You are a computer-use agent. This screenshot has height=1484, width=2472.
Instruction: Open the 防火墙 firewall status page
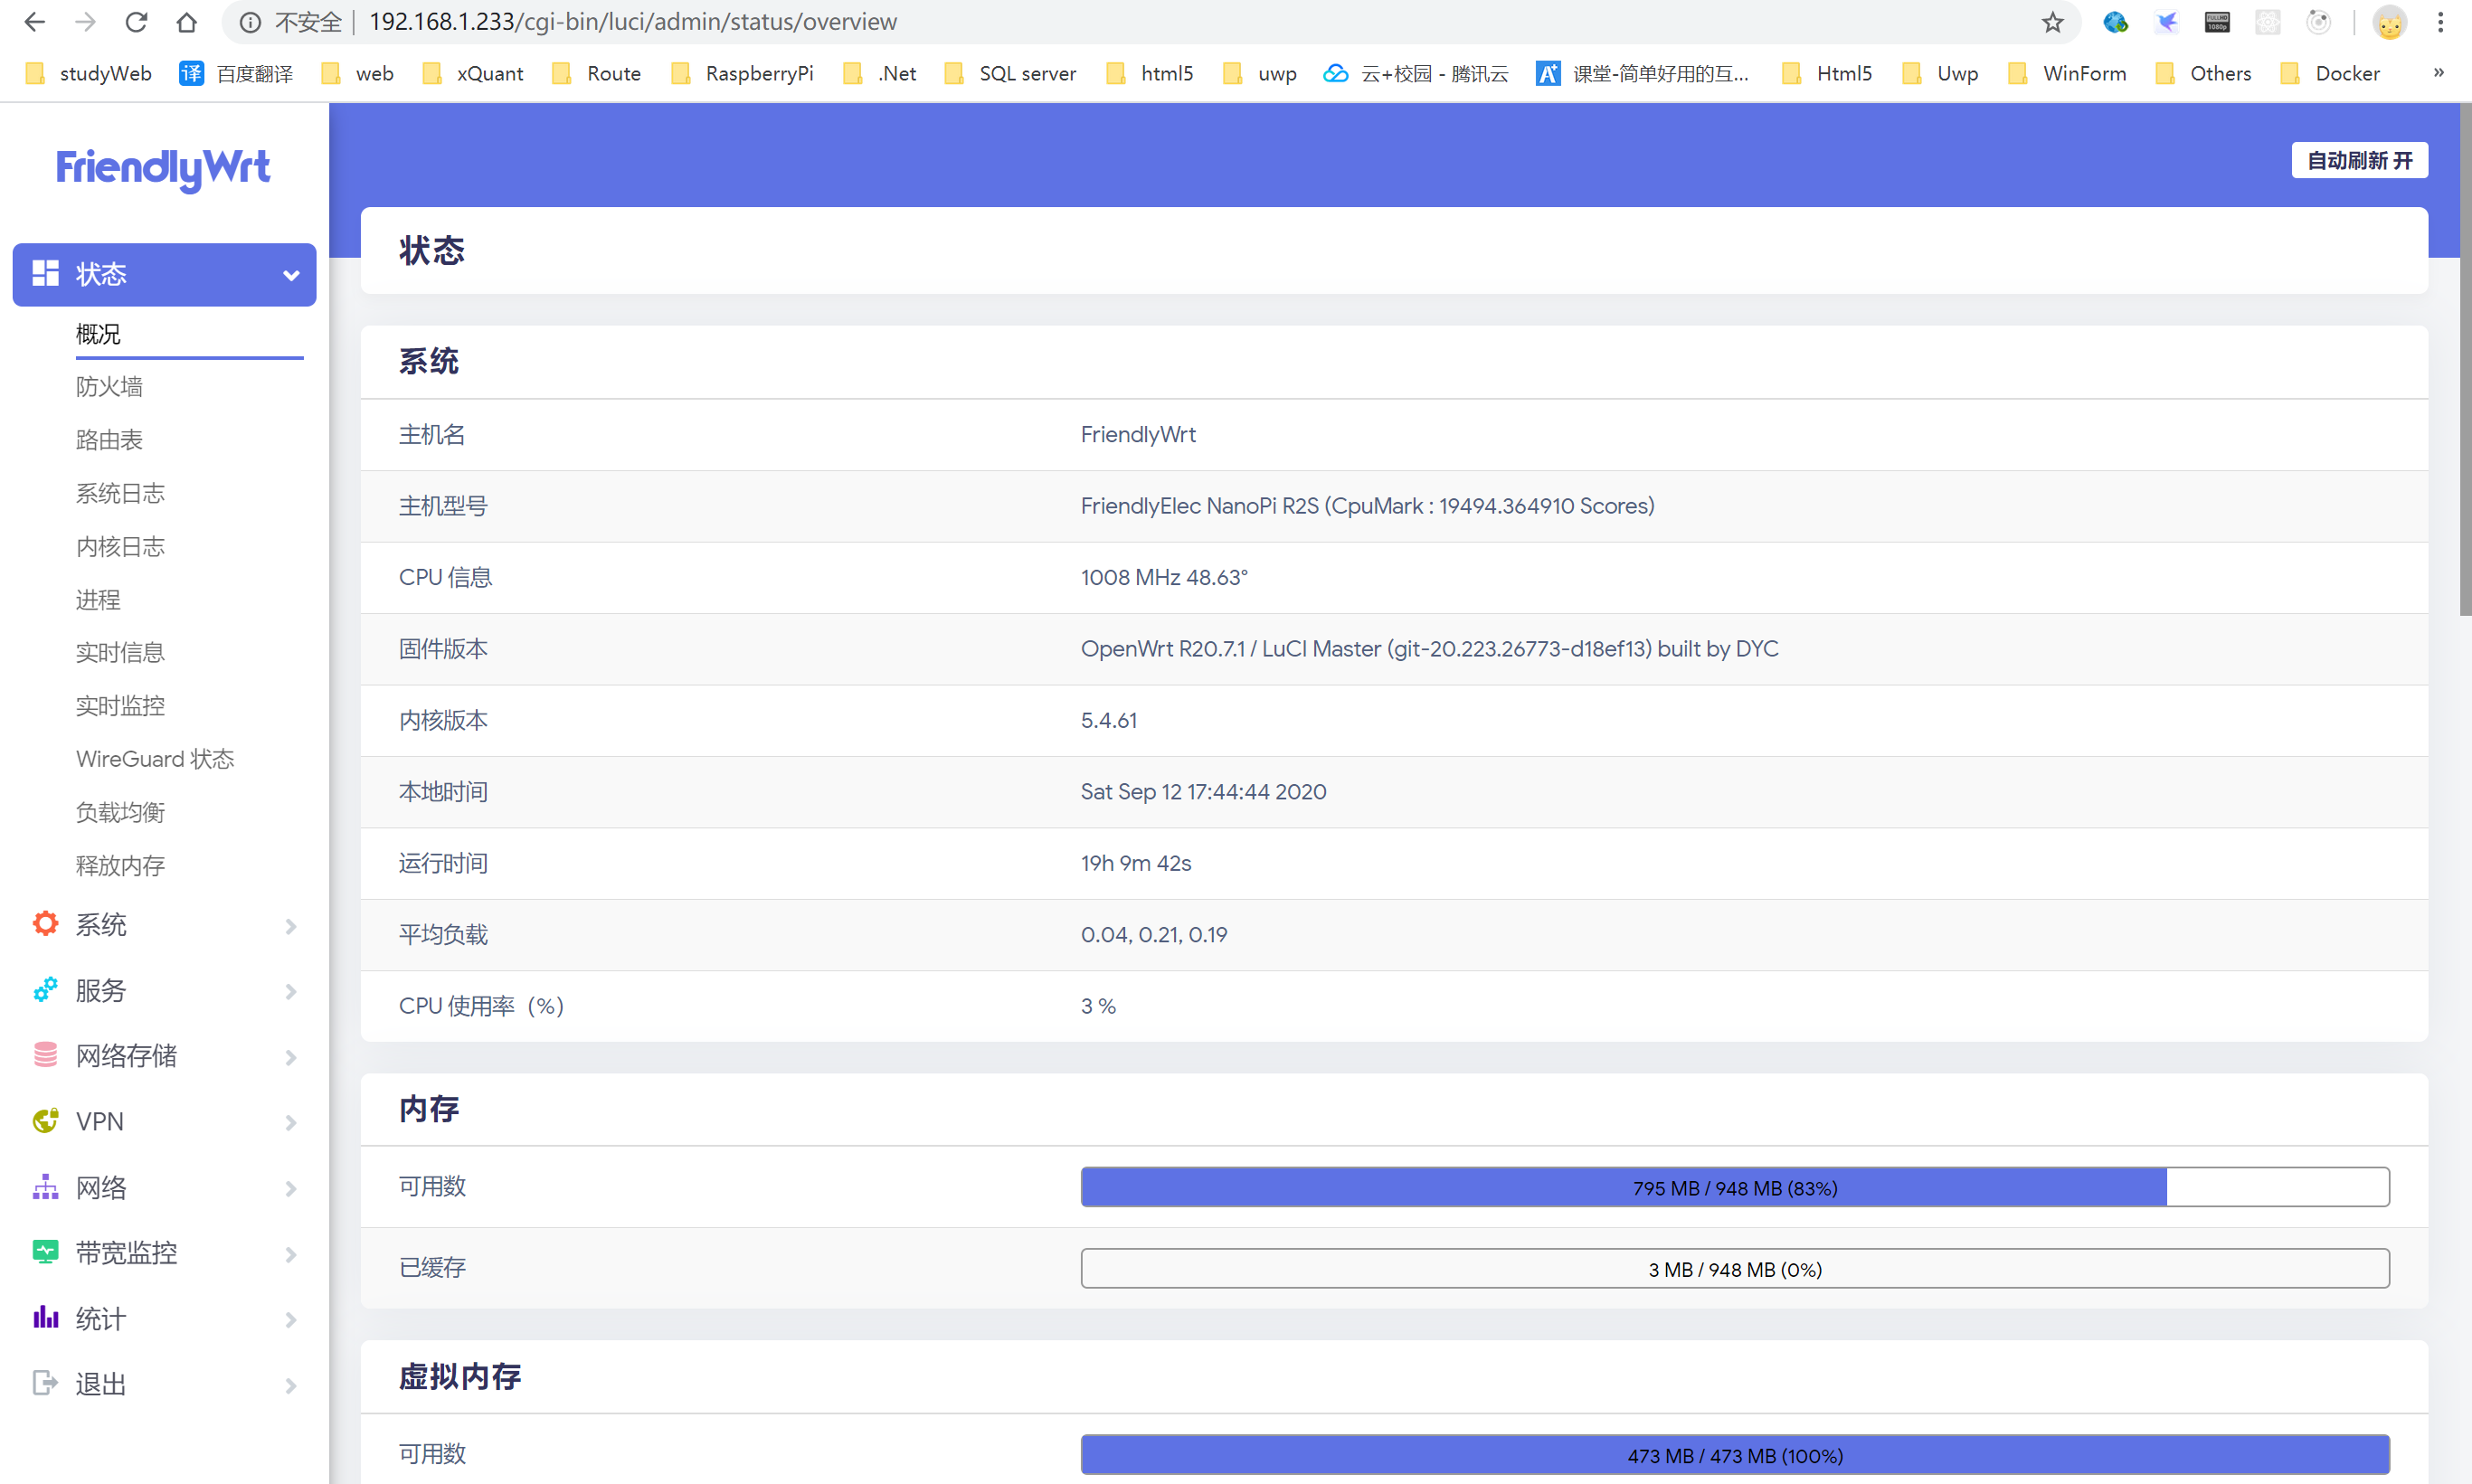(110, 387)
